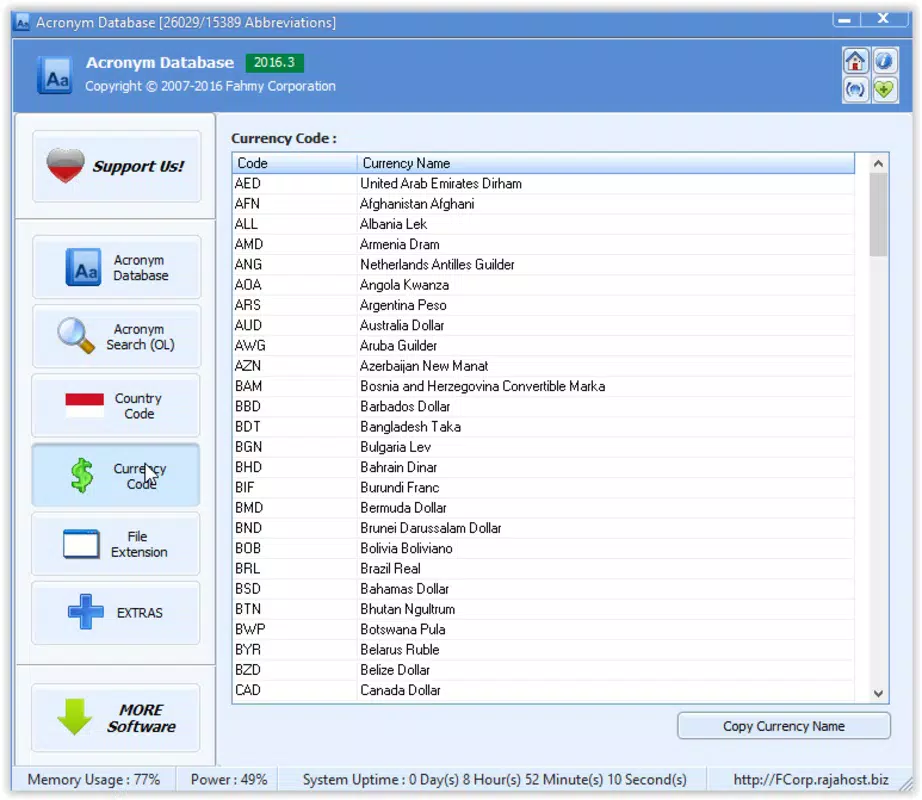922x800 pixels.
Task: Click Power: 49% status entry
Action: pos(229,779)
